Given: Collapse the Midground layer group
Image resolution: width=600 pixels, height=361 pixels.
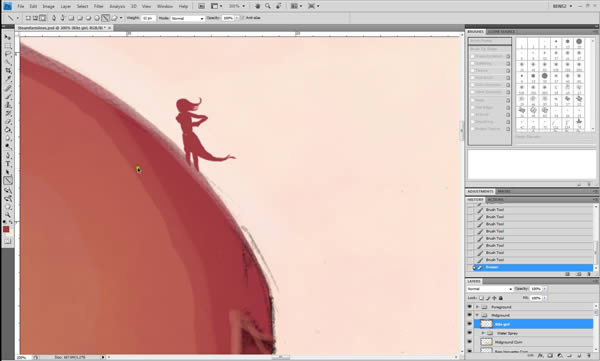Looking at the screenshot, I should (x=477, y=315).
